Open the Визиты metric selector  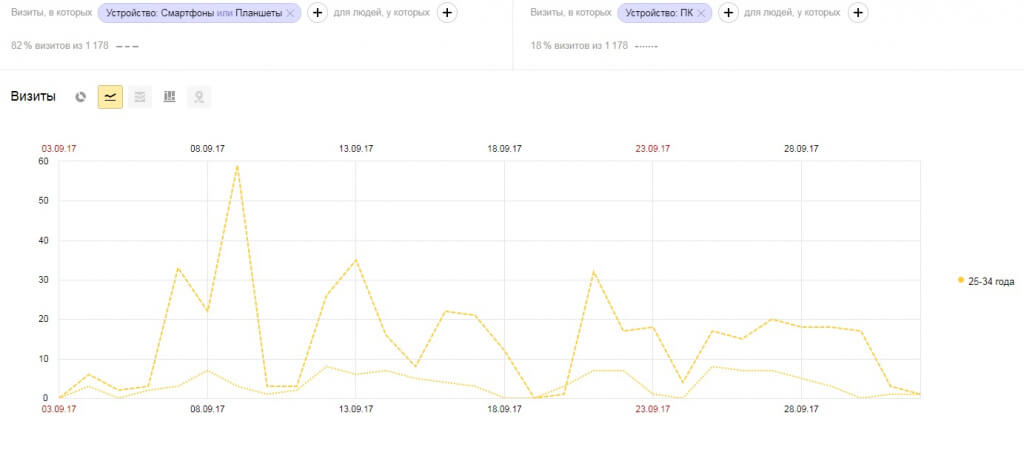coord(33,97)
